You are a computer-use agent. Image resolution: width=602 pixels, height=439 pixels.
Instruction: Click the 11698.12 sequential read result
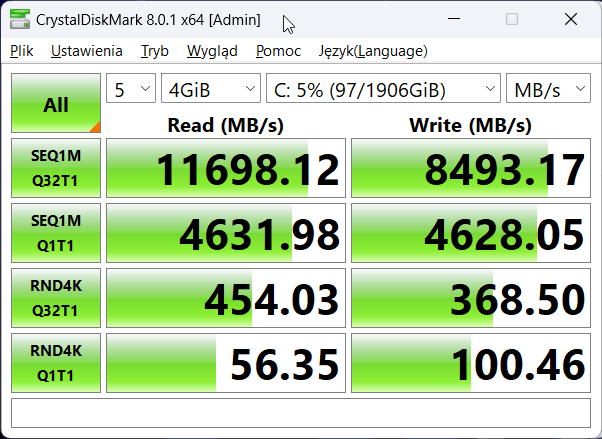pos(226,169)
